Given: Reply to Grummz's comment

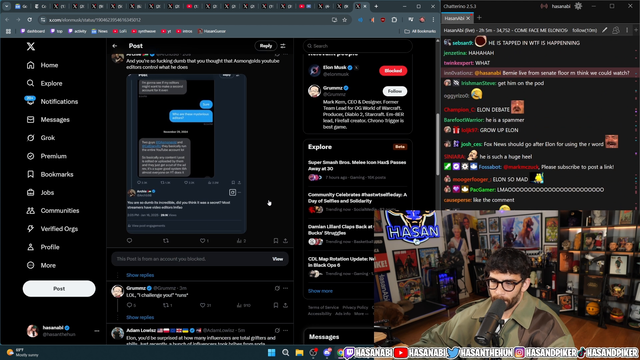Looking at the screenshot, I should [x=129, y=305].
